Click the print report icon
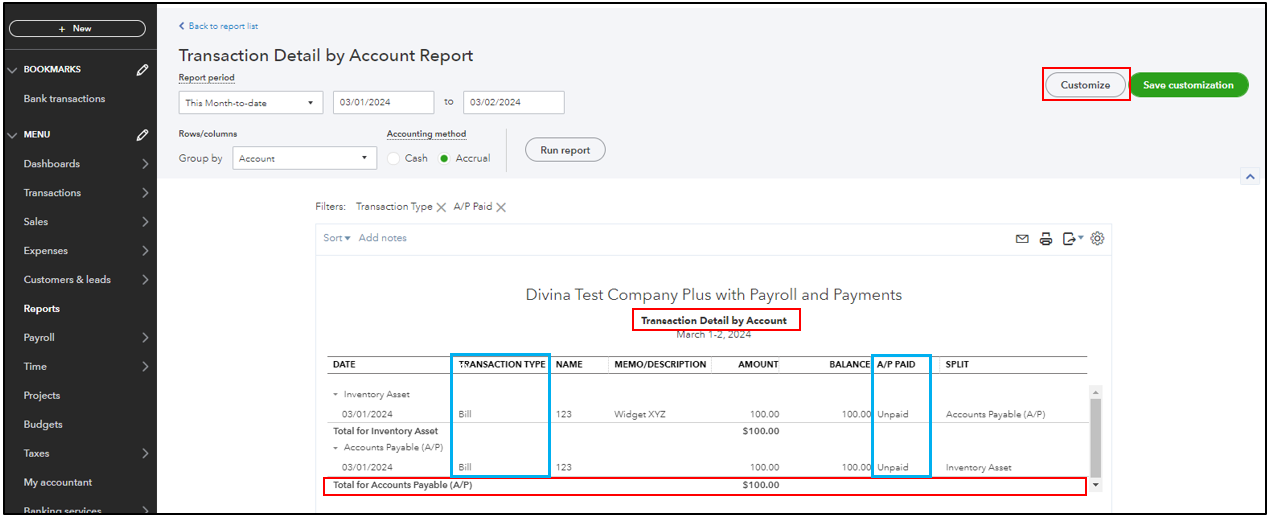Screen dimensions: 1271x517 click(x=1046, y=239)
